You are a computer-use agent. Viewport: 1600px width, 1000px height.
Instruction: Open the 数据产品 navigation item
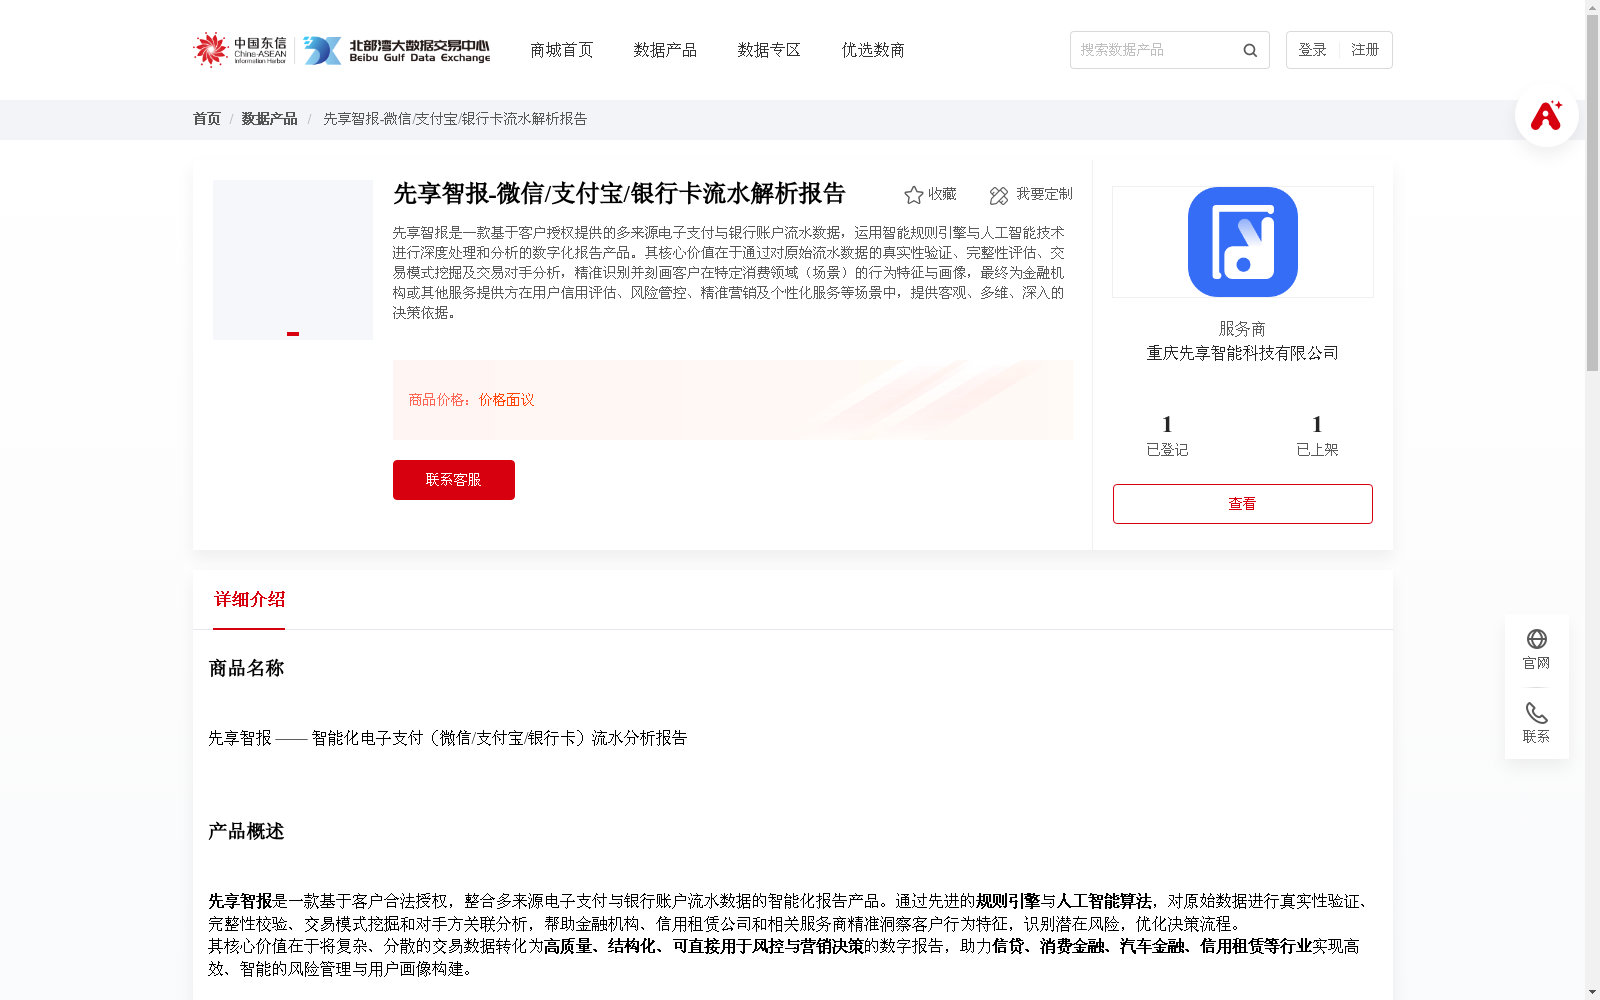click(665, 50)
